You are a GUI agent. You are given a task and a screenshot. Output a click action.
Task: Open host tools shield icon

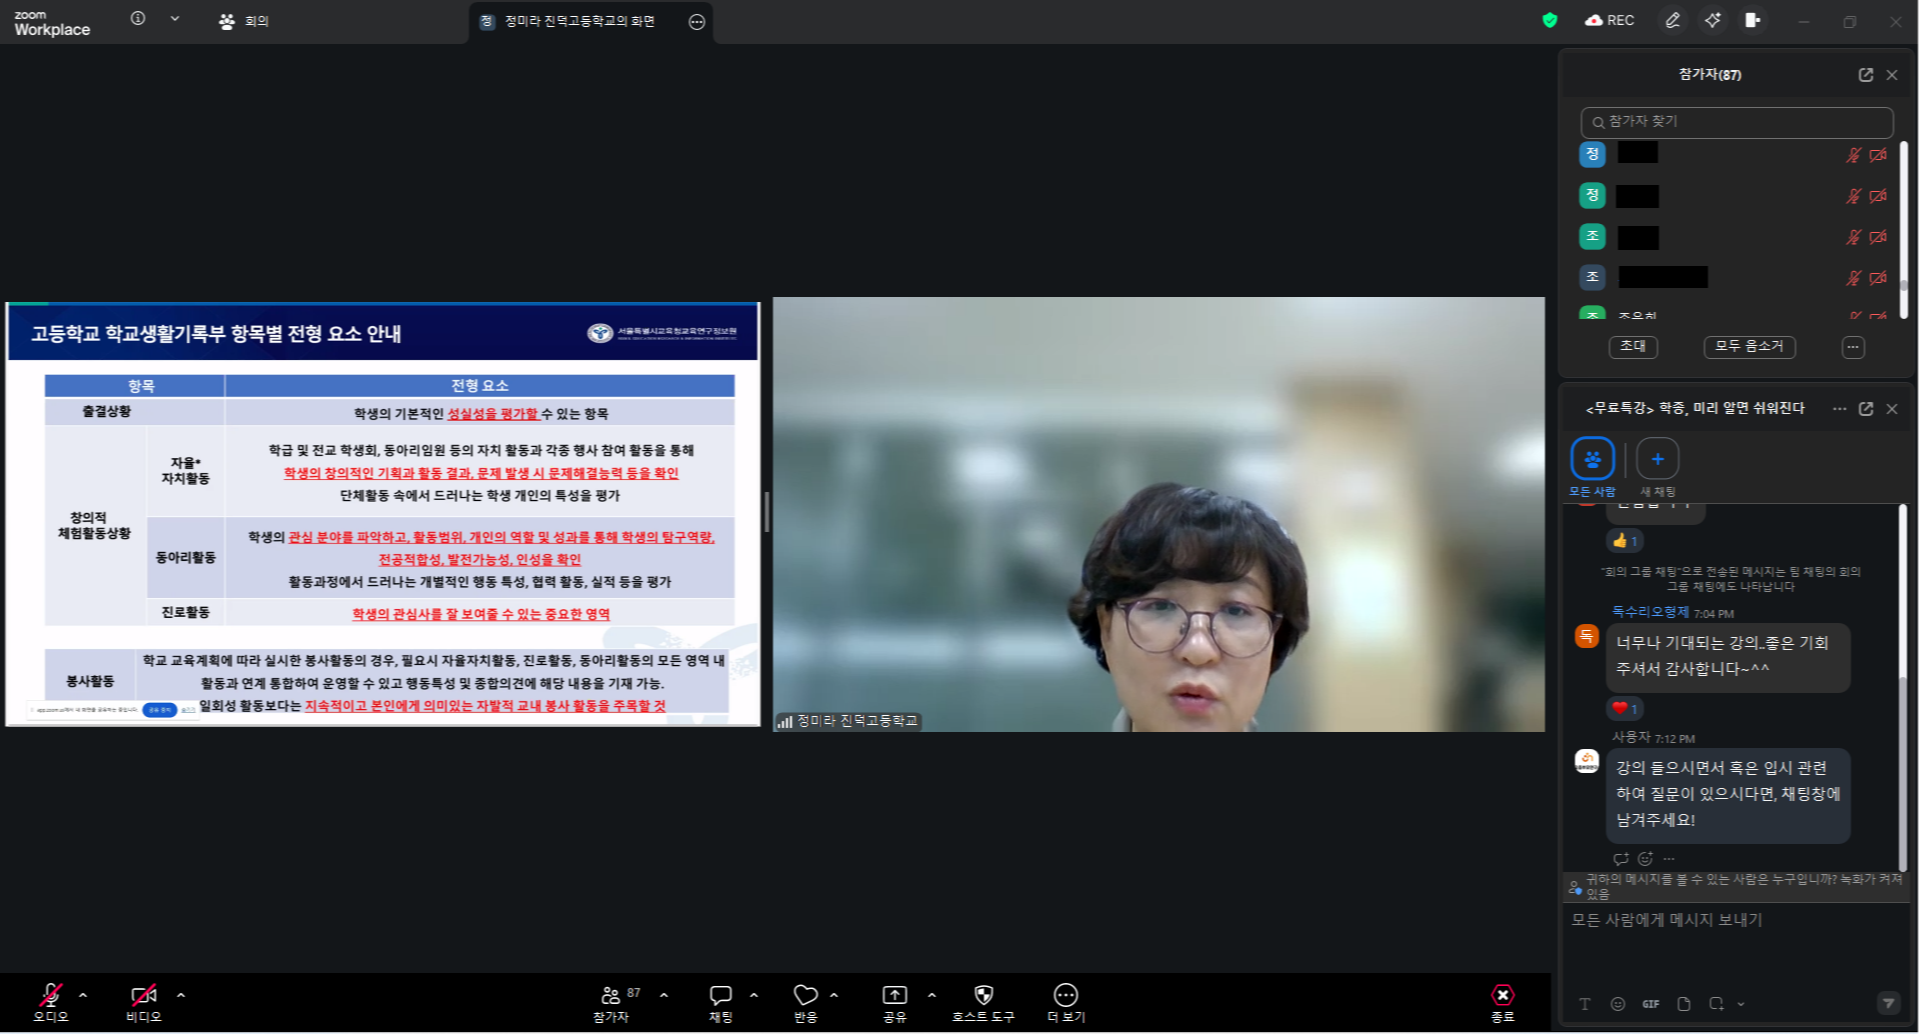[984, 995]
